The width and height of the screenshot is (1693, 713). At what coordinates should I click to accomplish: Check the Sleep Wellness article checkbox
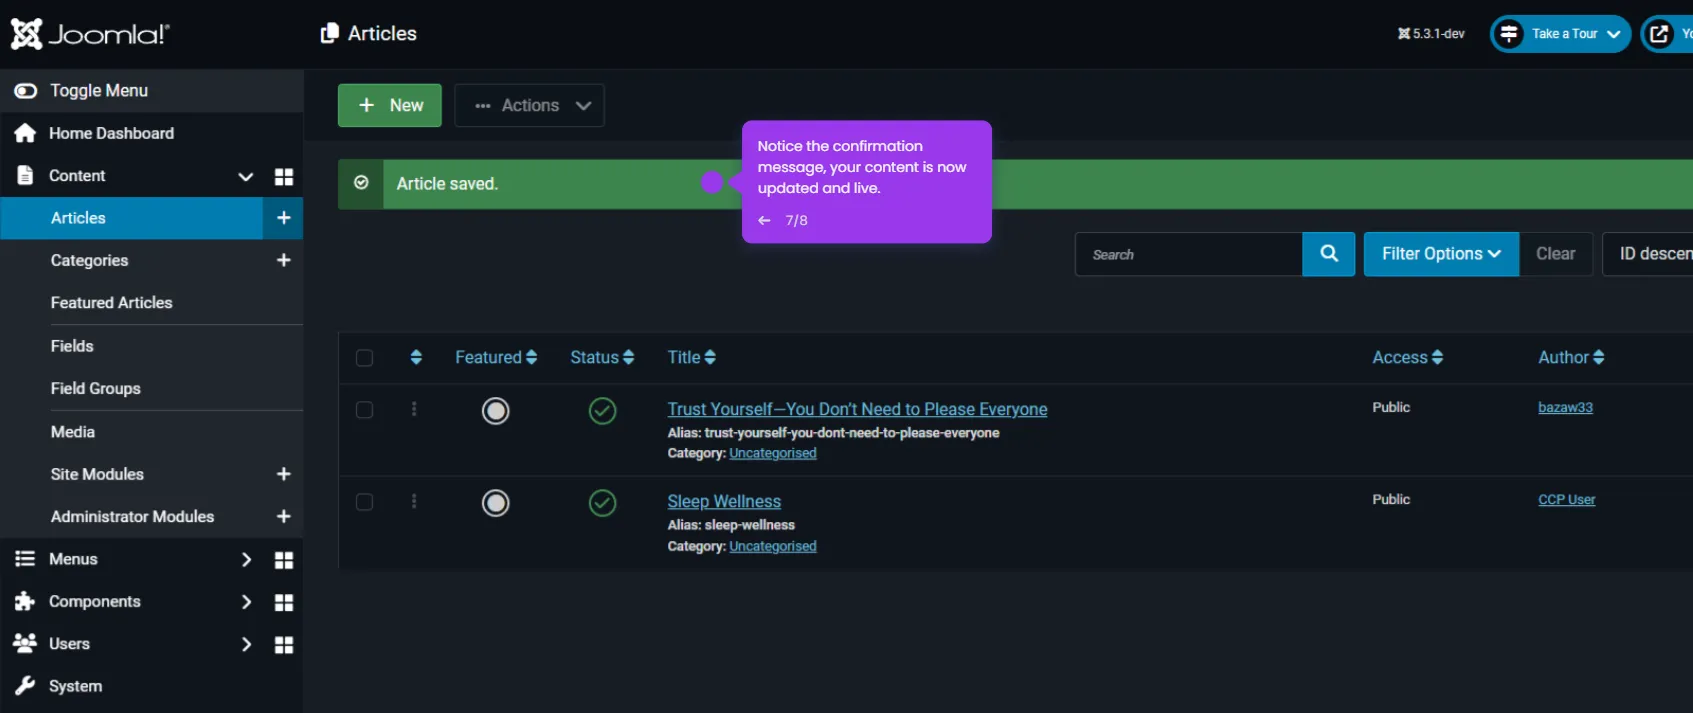coord(364,502)
